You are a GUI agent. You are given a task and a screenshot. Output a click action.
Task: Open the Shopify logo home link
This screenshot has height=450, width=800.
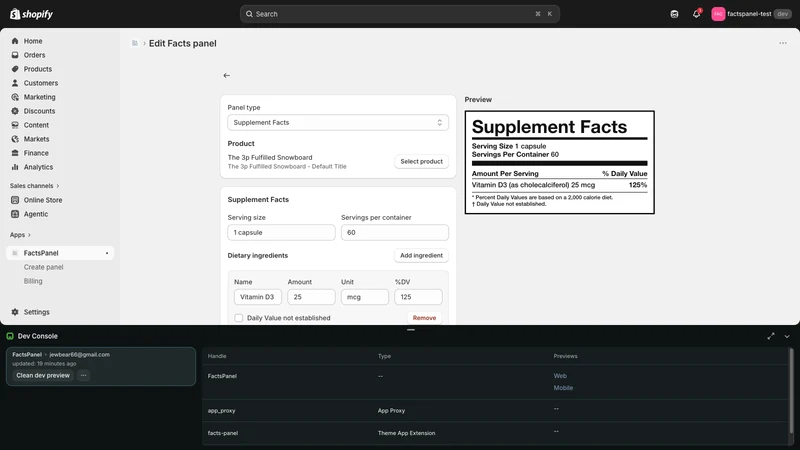(32, 14)
